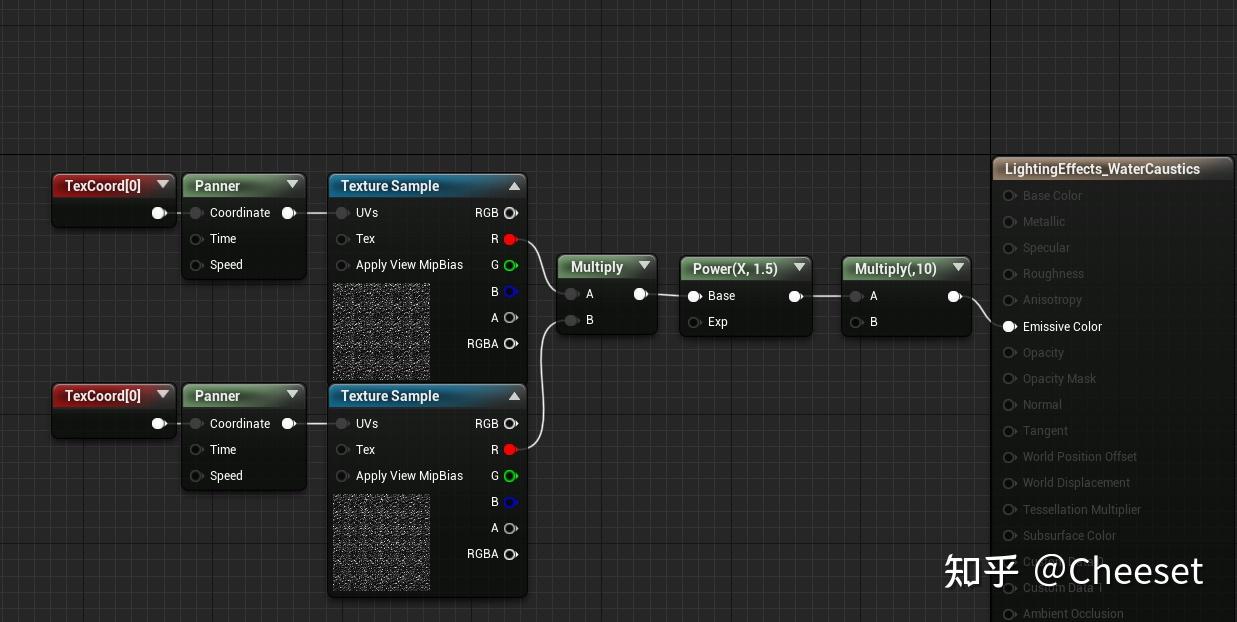Open the Multiply node header dropdown arrow
Screen dimensions: 1237x622
tap(644, 267)
